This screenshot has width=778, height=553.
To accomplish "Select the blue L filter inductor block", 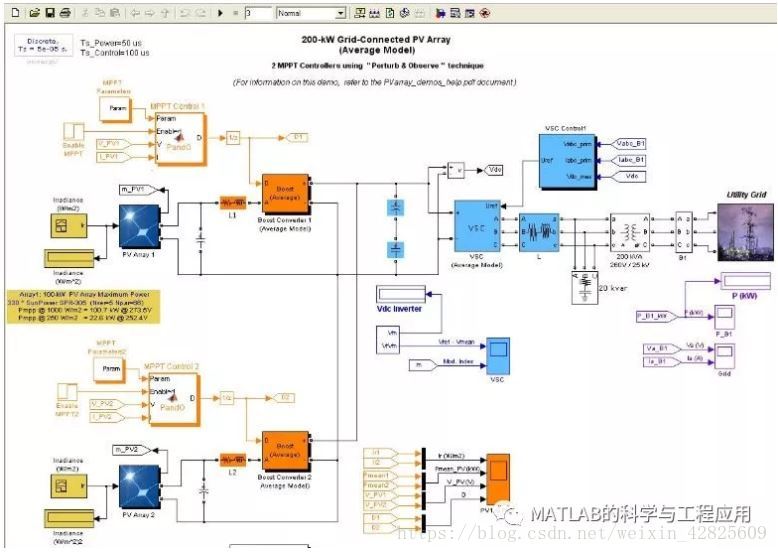I will [x=539, y=232].
